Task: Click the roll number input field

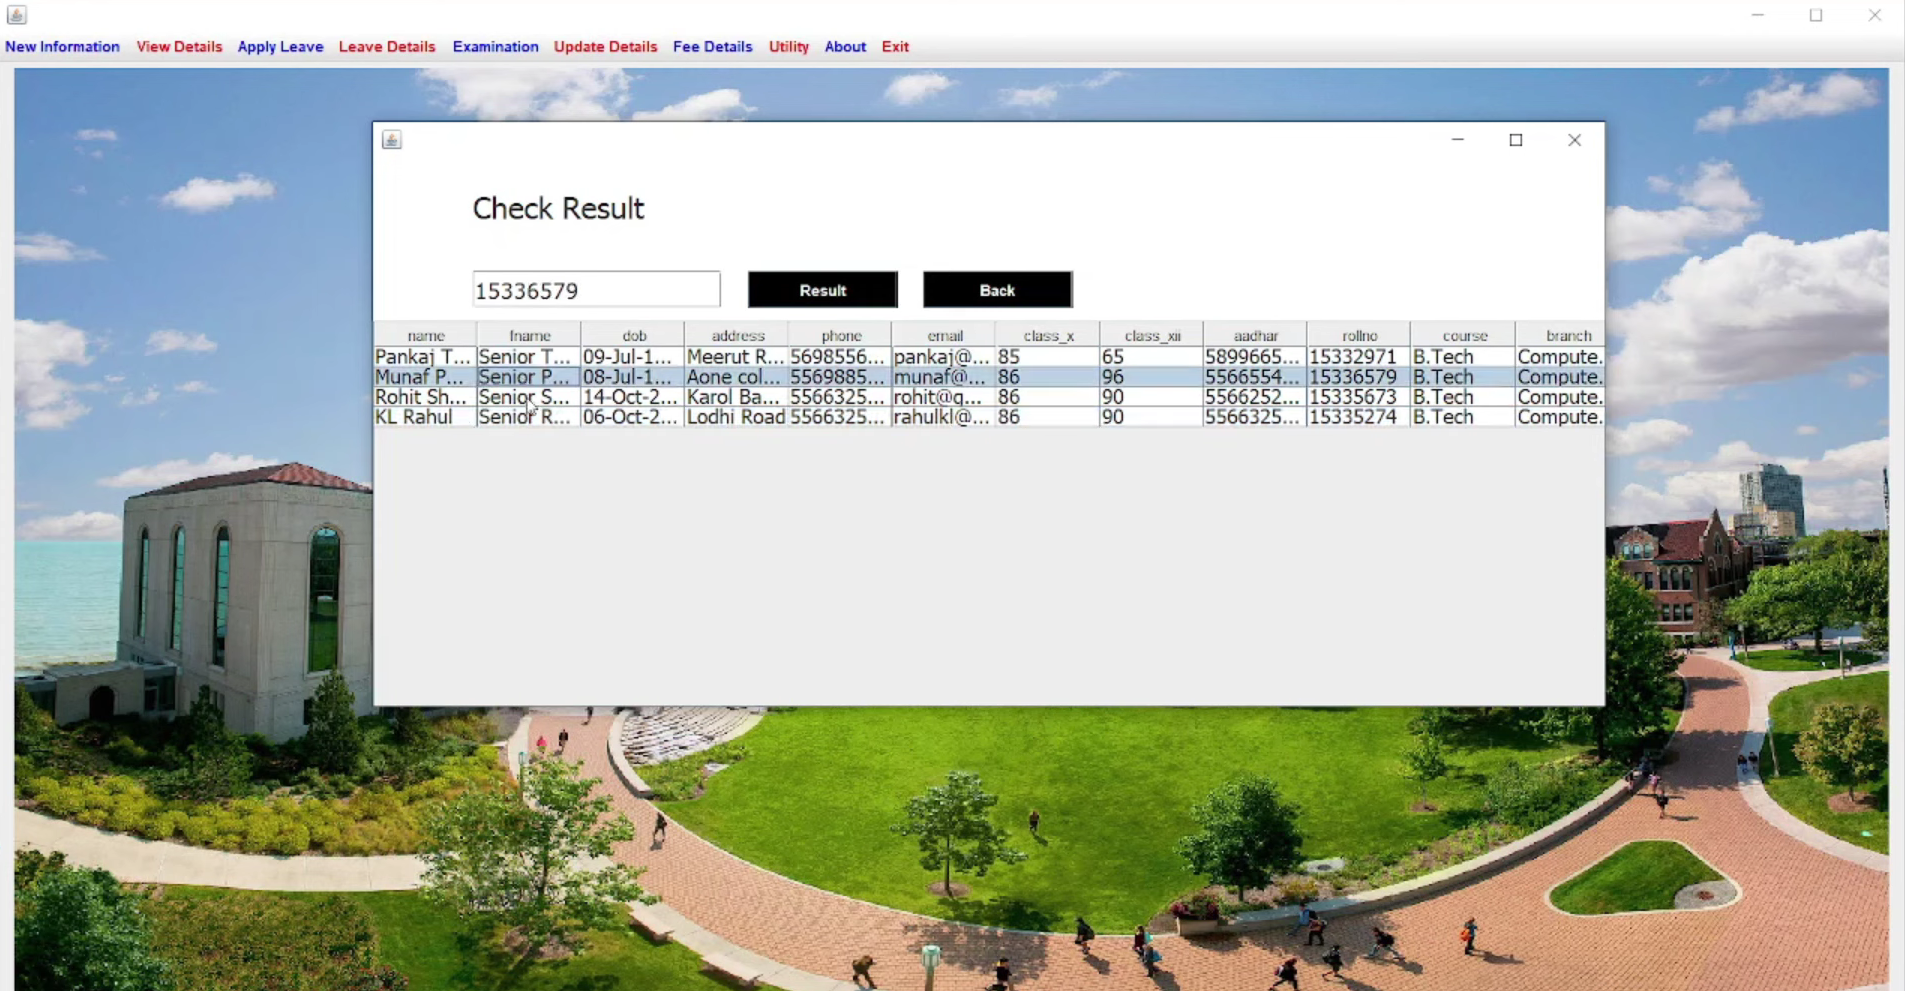Action: 596,290
